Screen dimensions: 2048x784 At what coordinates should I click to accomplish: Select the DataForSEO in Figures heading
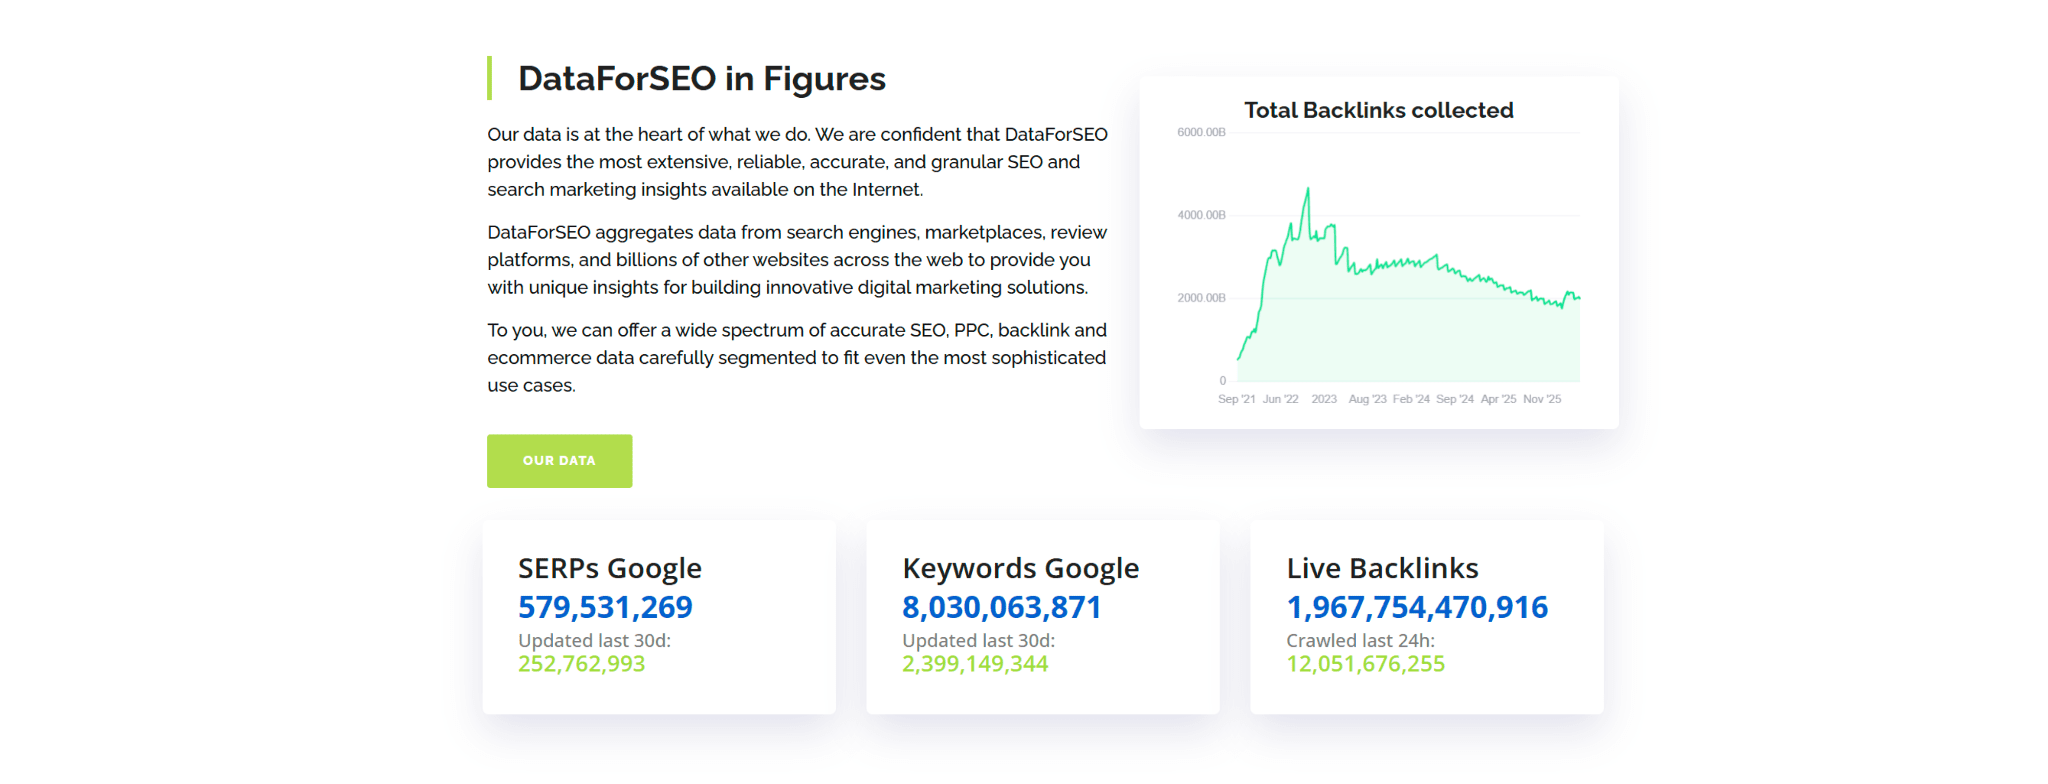click(701, 79)
